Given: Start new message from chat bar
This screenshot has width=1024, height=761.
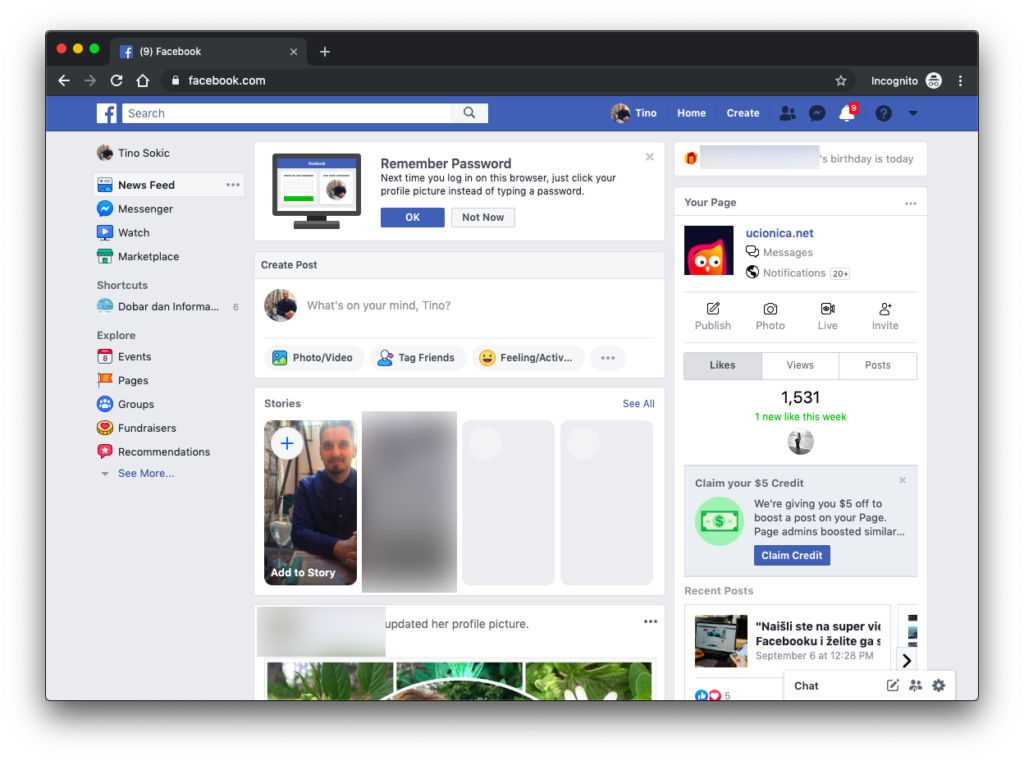Looking at the screenshot, I should tap(893, 686).
